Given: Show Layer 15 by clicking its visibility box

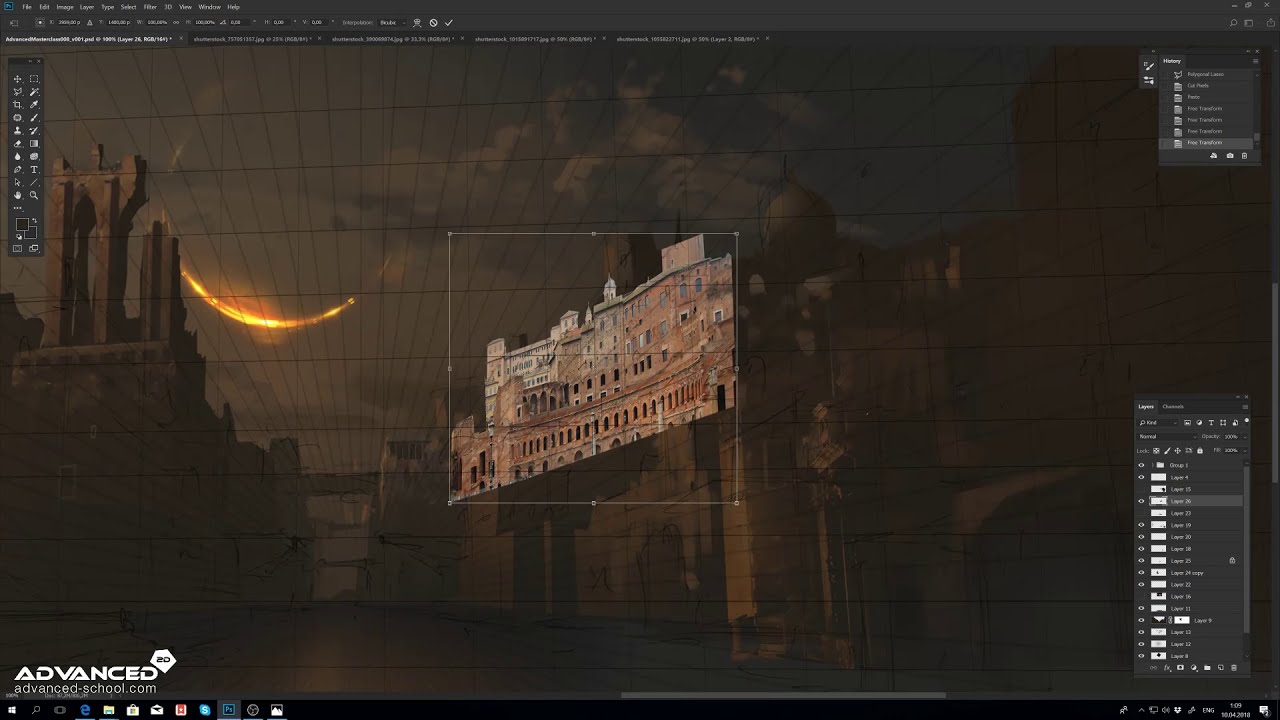Looking at the screenshot, I should (1141, 489).
